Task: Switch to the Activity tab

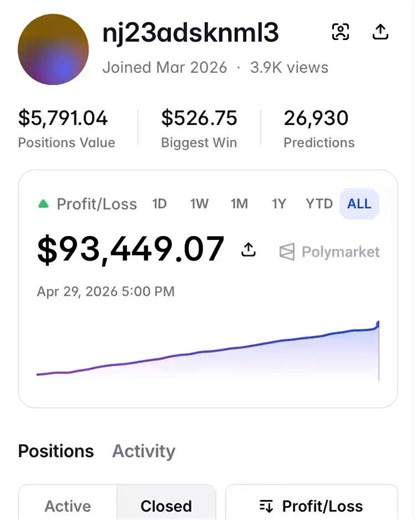Action: click(x=144, y=451)
